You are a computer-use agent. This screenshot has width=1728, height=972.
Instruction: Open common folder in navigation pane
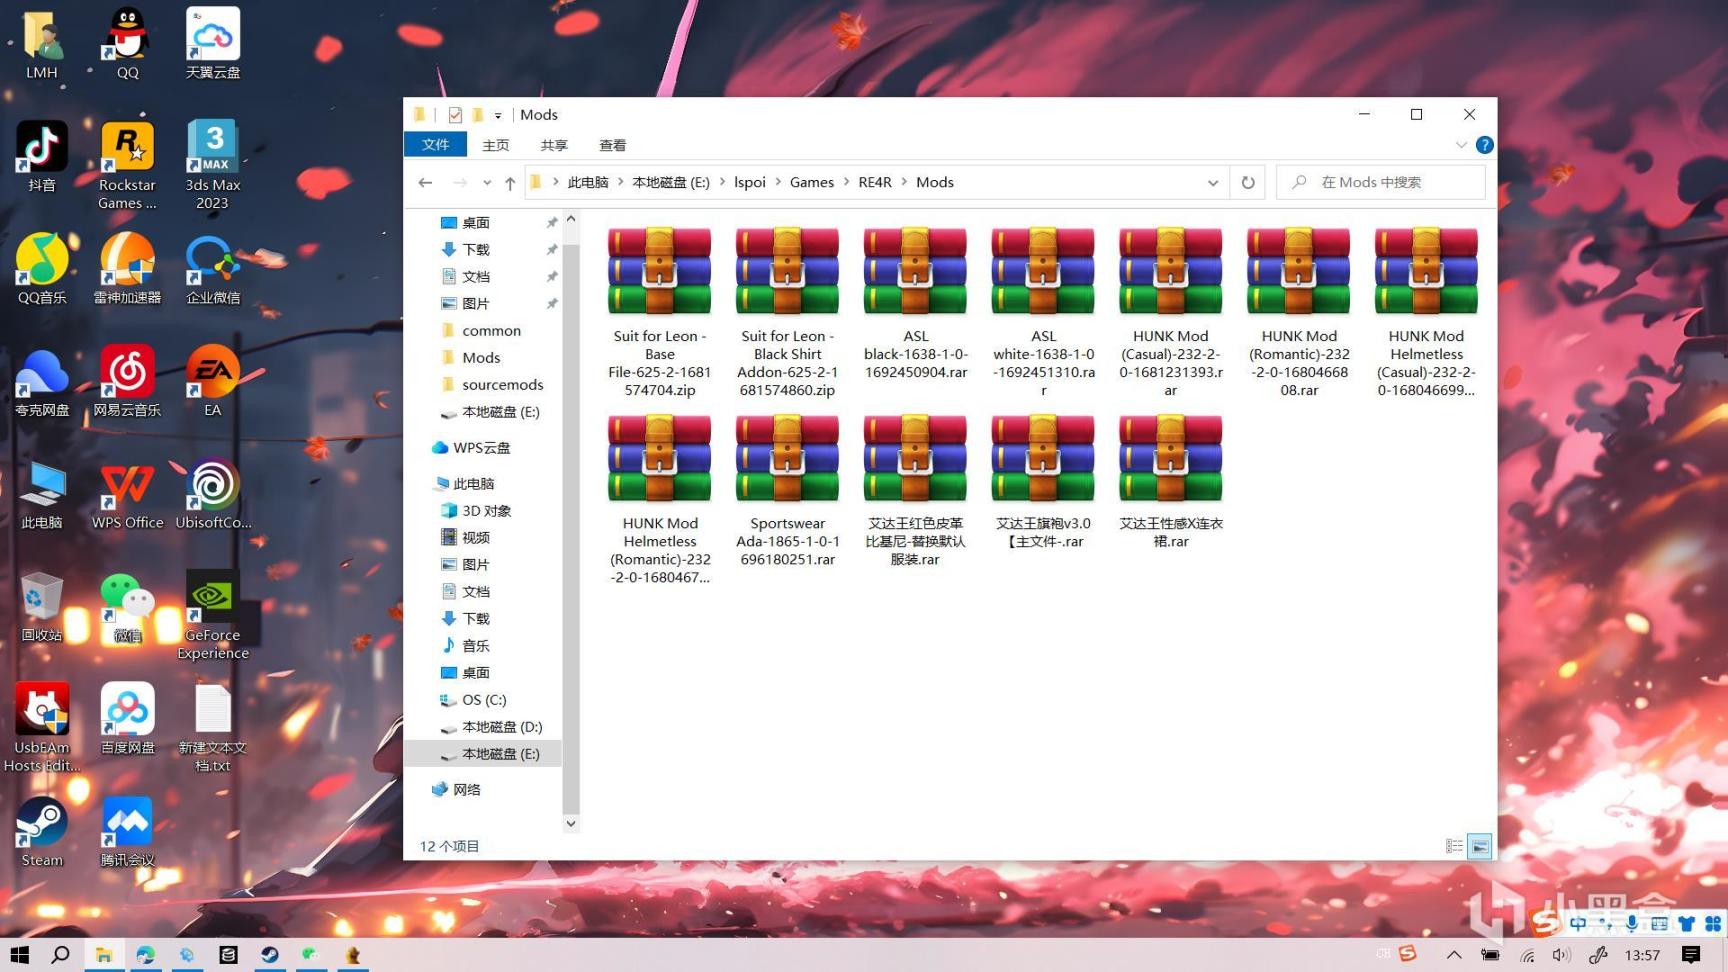click(x=491, y=330)
